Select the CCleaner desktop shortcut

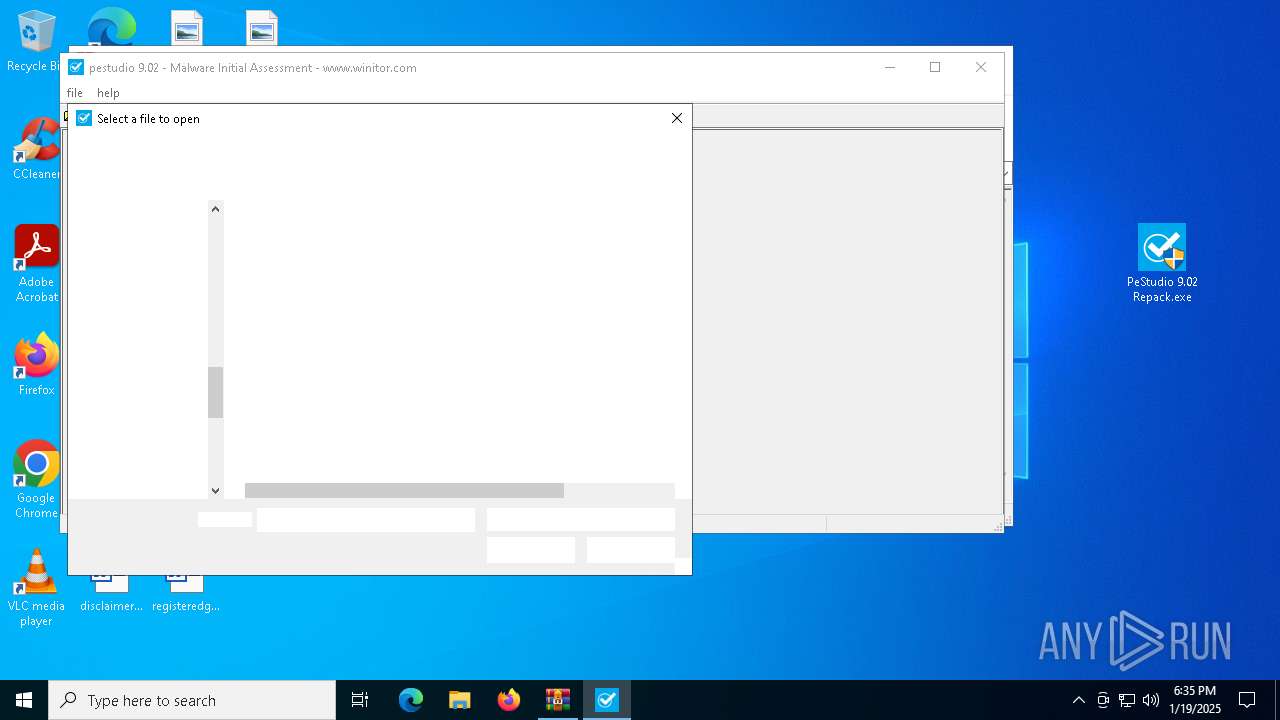pyautogui.click(x=36, y=150)
